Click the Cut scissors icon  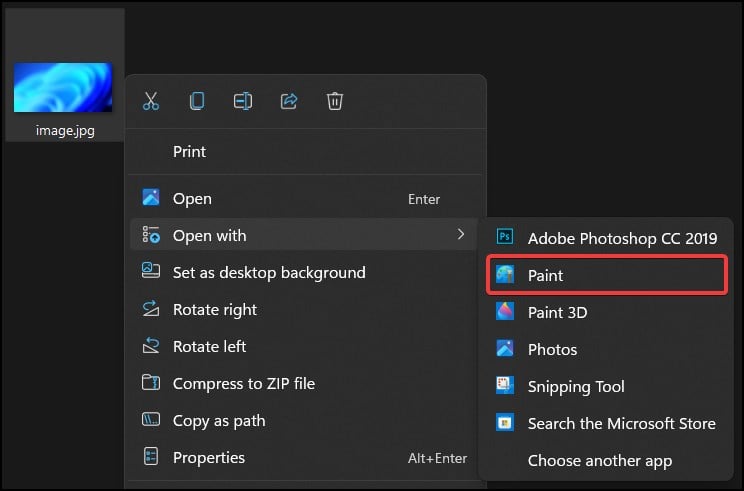[151, 101]
